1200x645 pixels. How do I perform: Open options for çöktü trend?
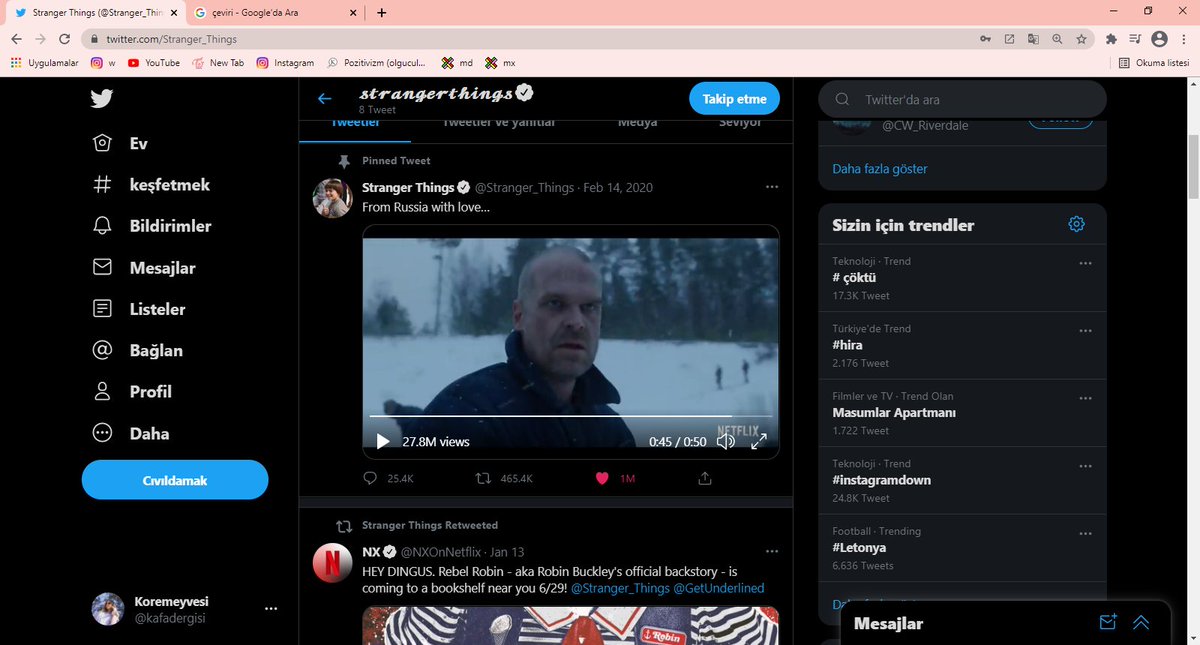coord(1085,263)
